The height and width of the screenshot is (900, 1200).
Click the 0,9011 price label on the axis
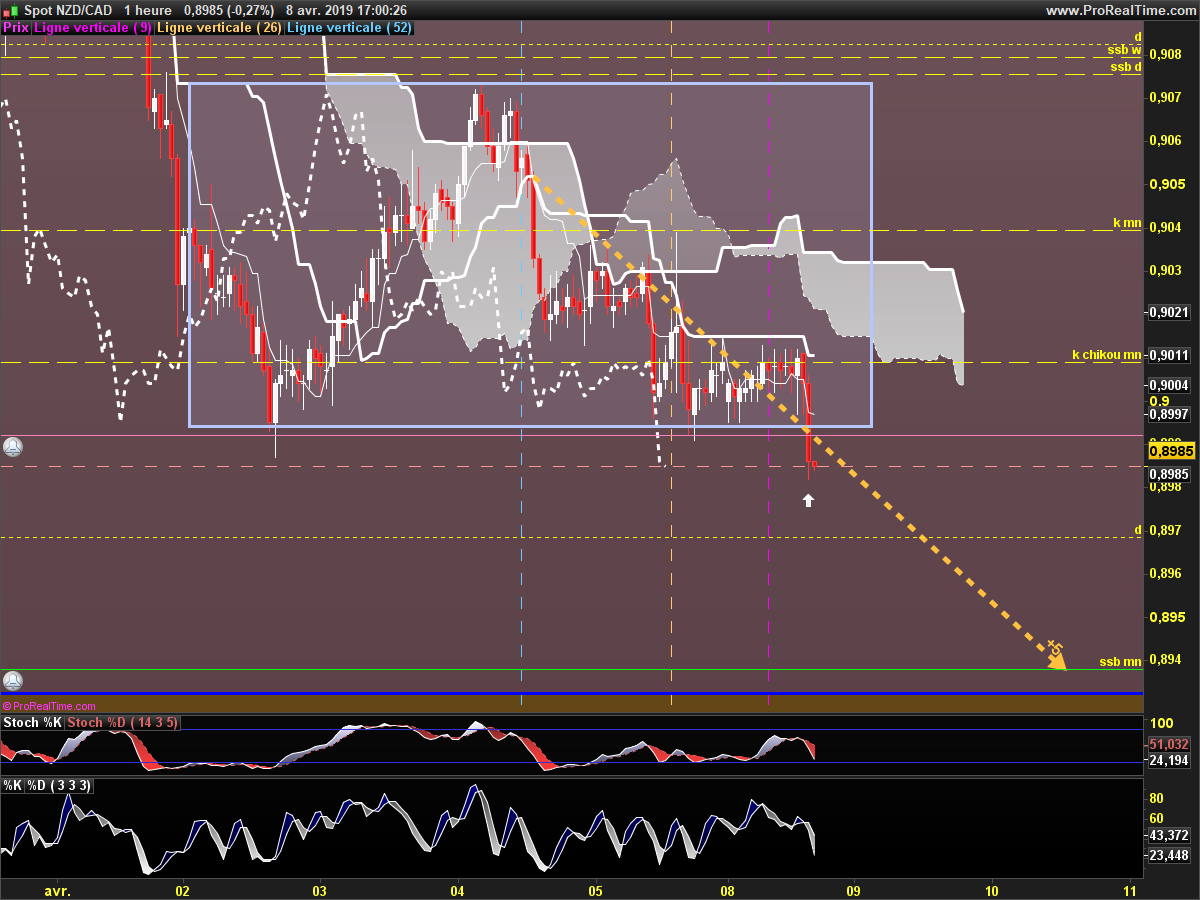coord(1169,354)
